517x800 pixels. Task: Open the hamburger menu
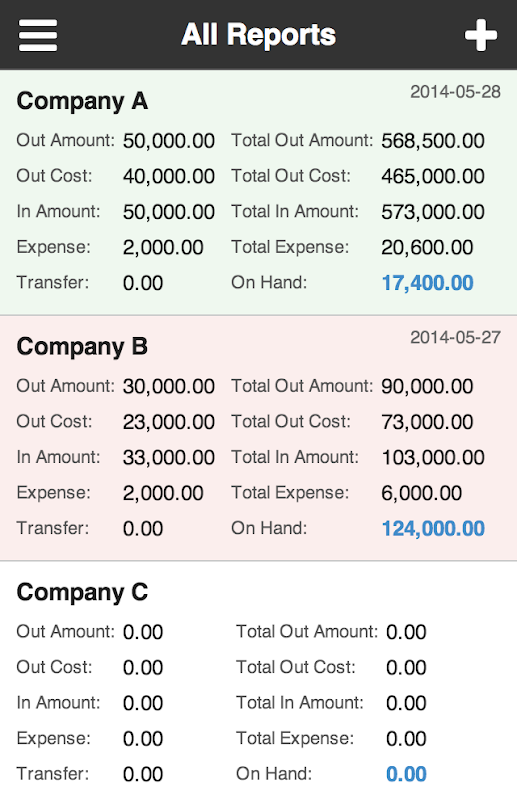tap(38, 35)
